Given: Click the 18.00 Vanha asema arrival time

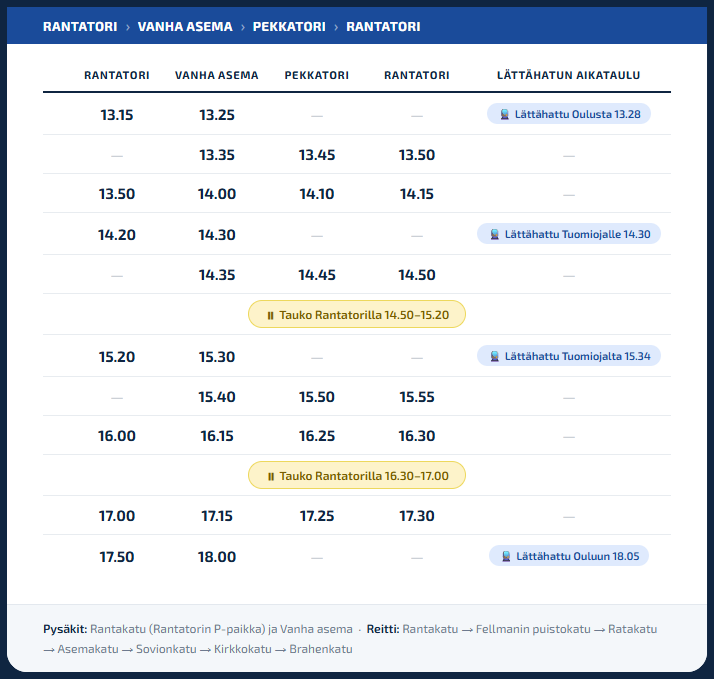Looking at the screenshot, I should coord(217,556).
